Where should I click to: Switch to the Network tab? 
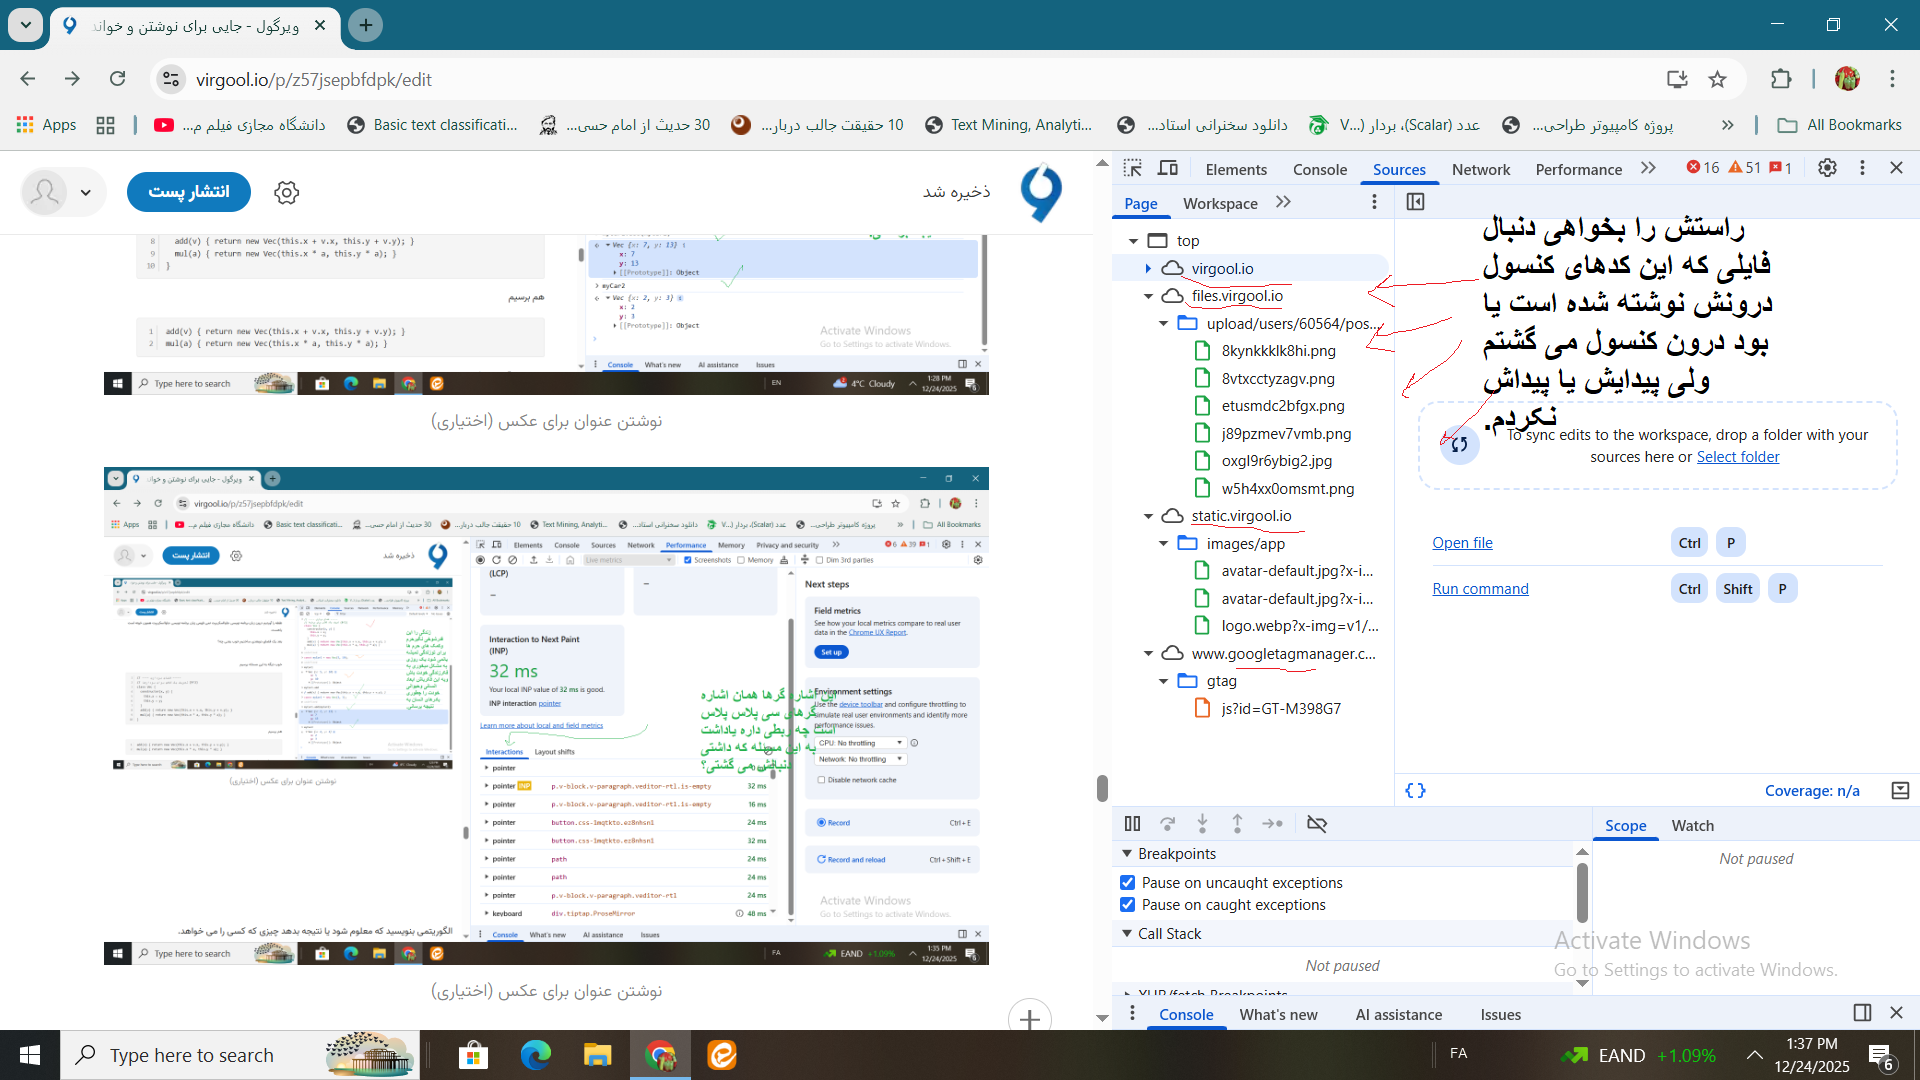coord(1480,169)
